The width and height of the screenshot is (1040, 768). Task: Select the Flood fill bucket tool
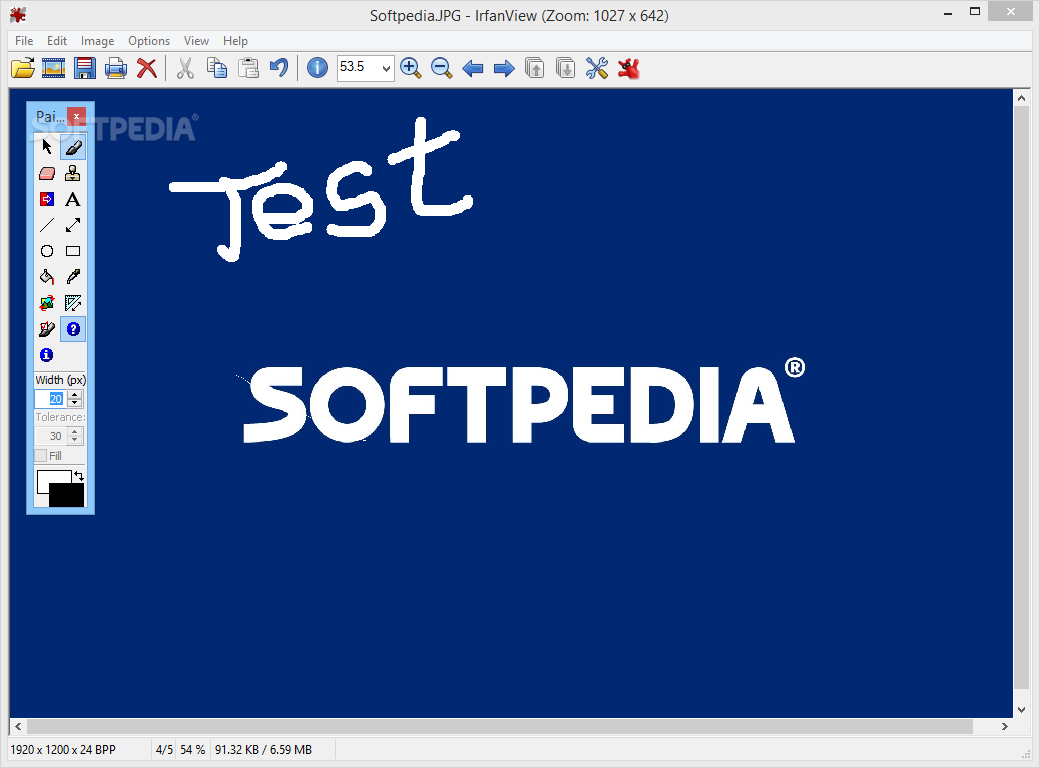click(46, 277)
